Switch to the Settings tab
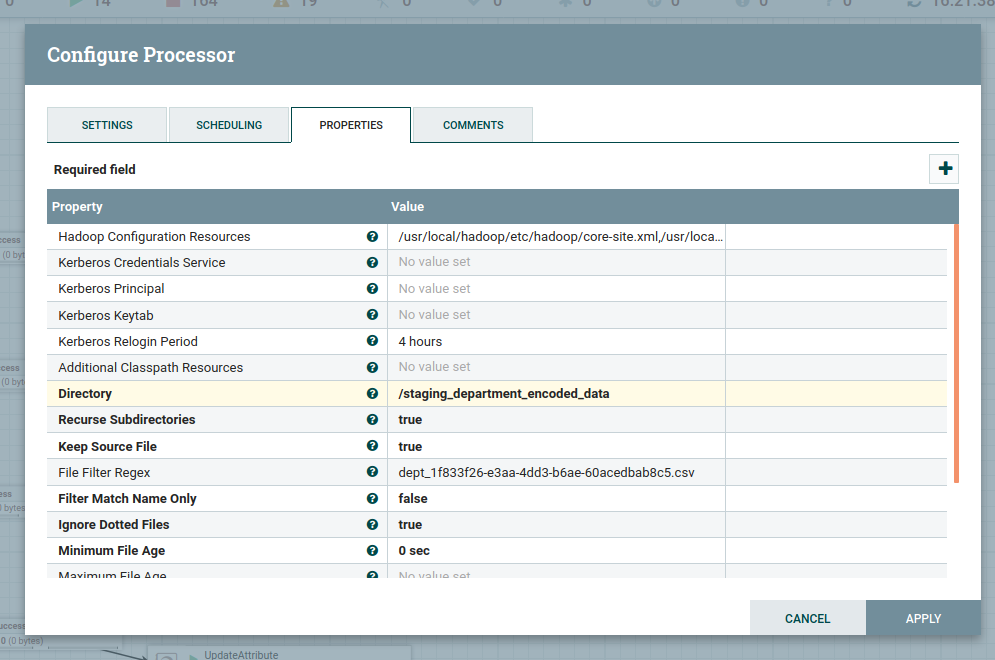The width and height of the screenshot is (995, 660). tap(107, 125)
